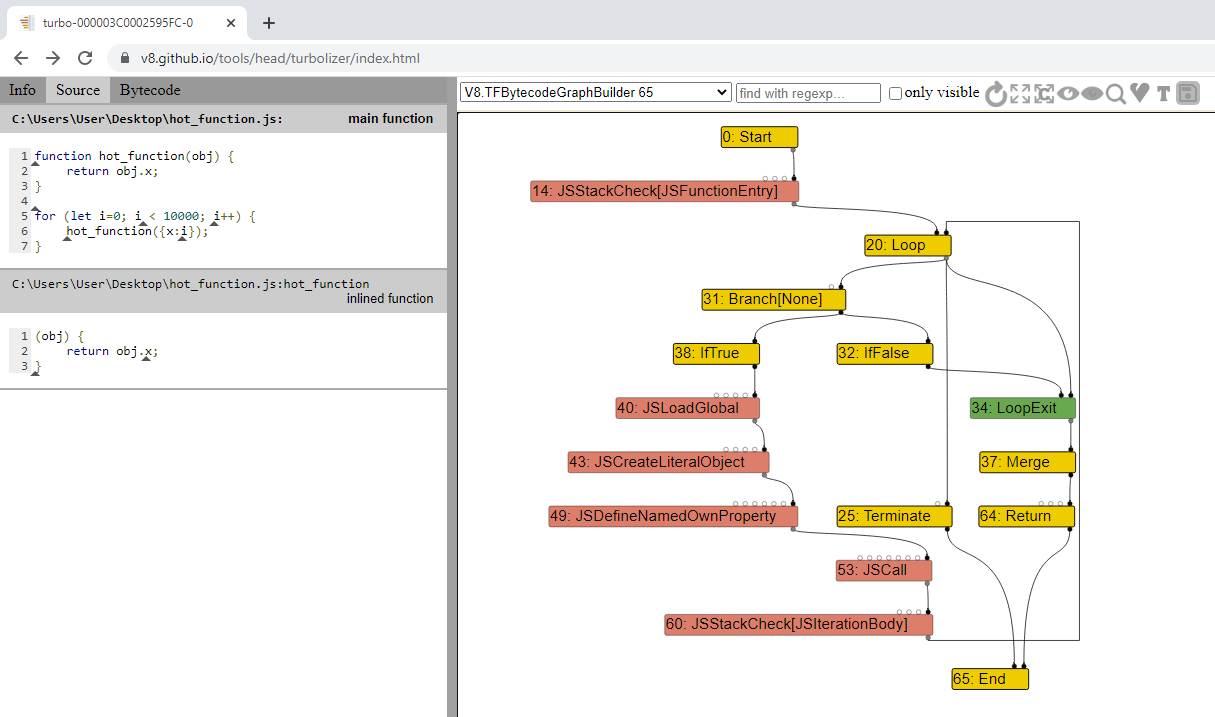This screenshot has width=1215, height=717.
Task: Select the 20: Loop node
Action: (908, 245)
